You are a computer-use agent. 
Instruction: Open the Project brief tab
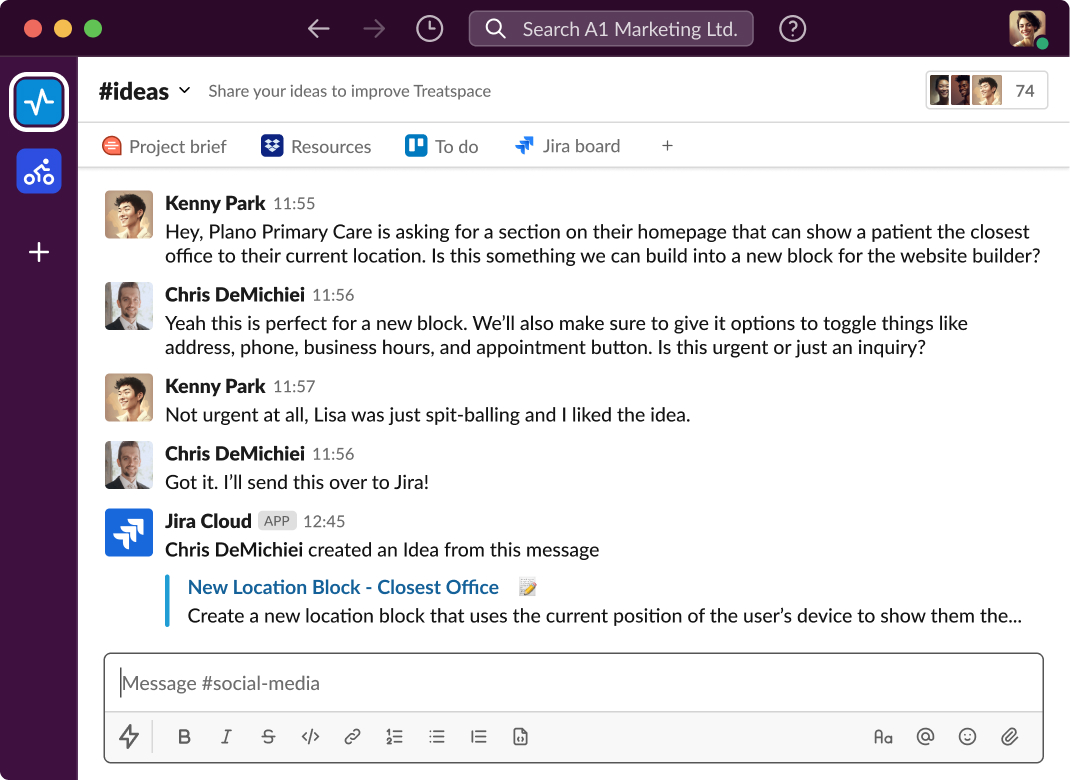[x=164, y=146]
